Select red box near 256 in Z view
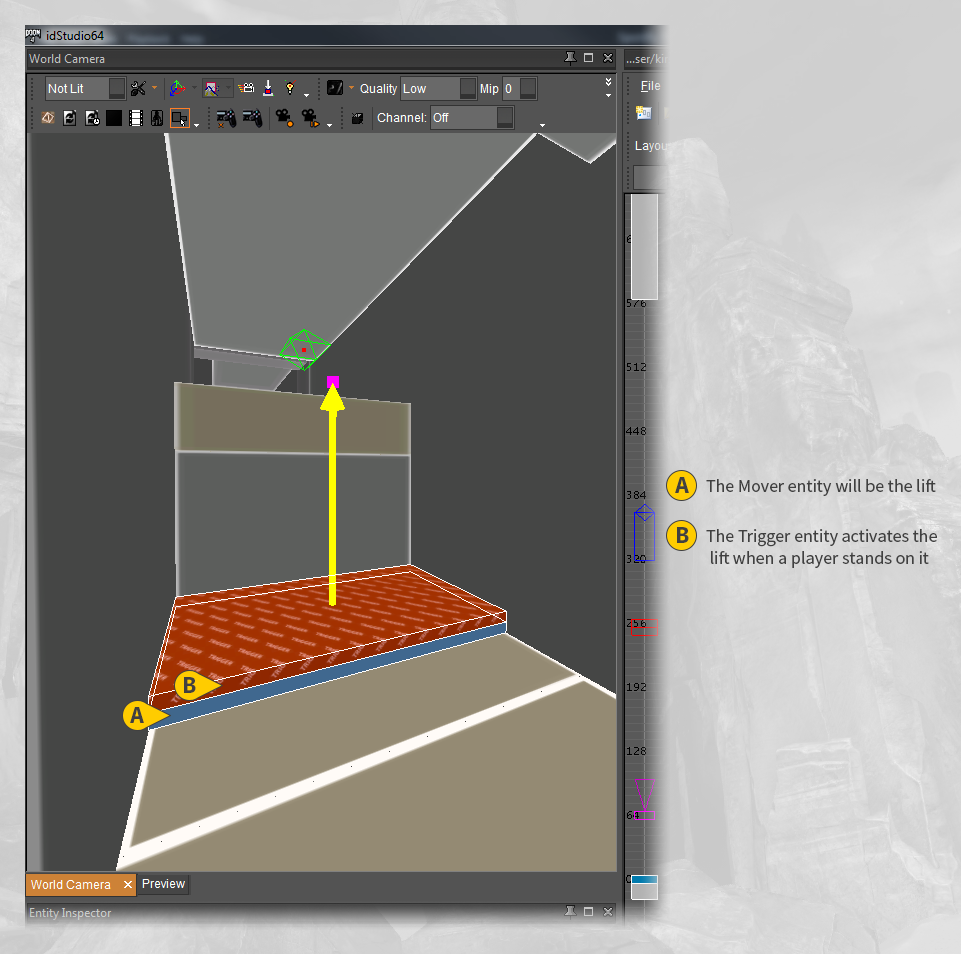961x954 pixels. pos(644,627)
